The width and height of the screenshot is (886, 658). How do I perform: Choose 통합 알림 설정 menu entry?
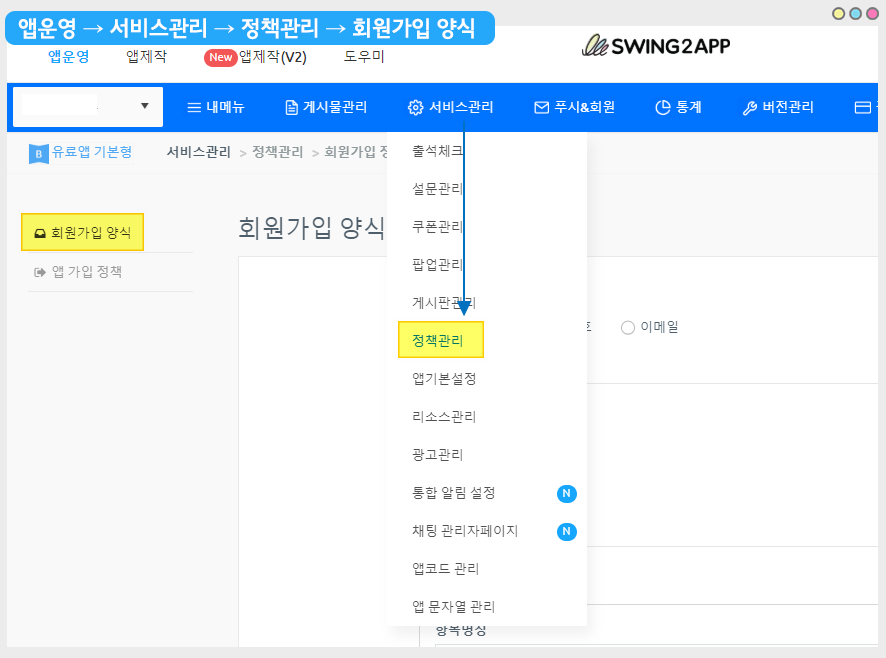(x=453, y=493)
